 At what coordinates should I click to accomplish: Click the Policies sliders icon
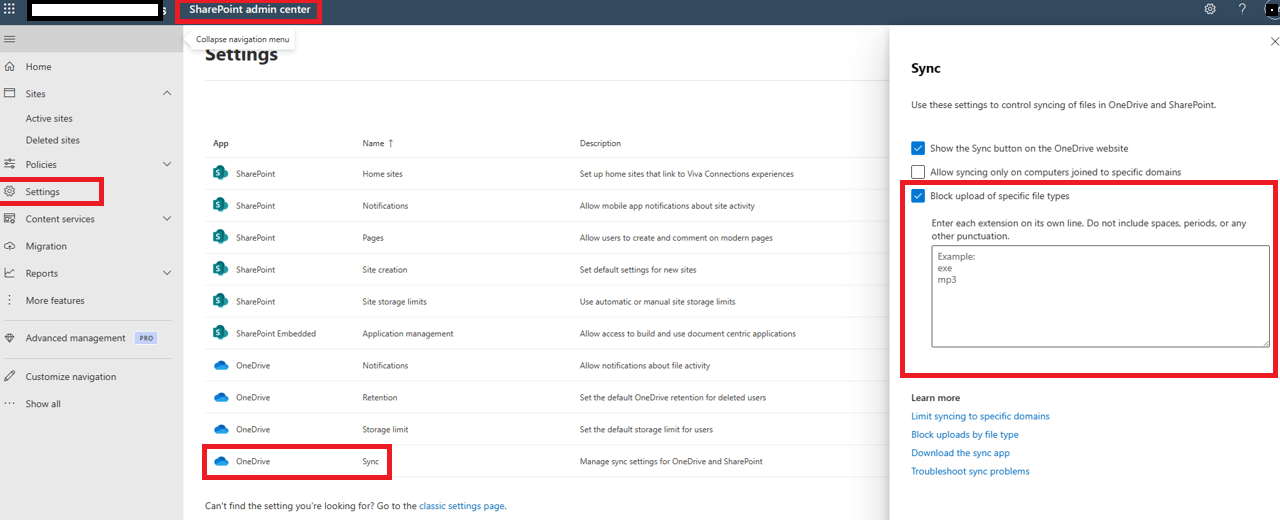point(10,164)
